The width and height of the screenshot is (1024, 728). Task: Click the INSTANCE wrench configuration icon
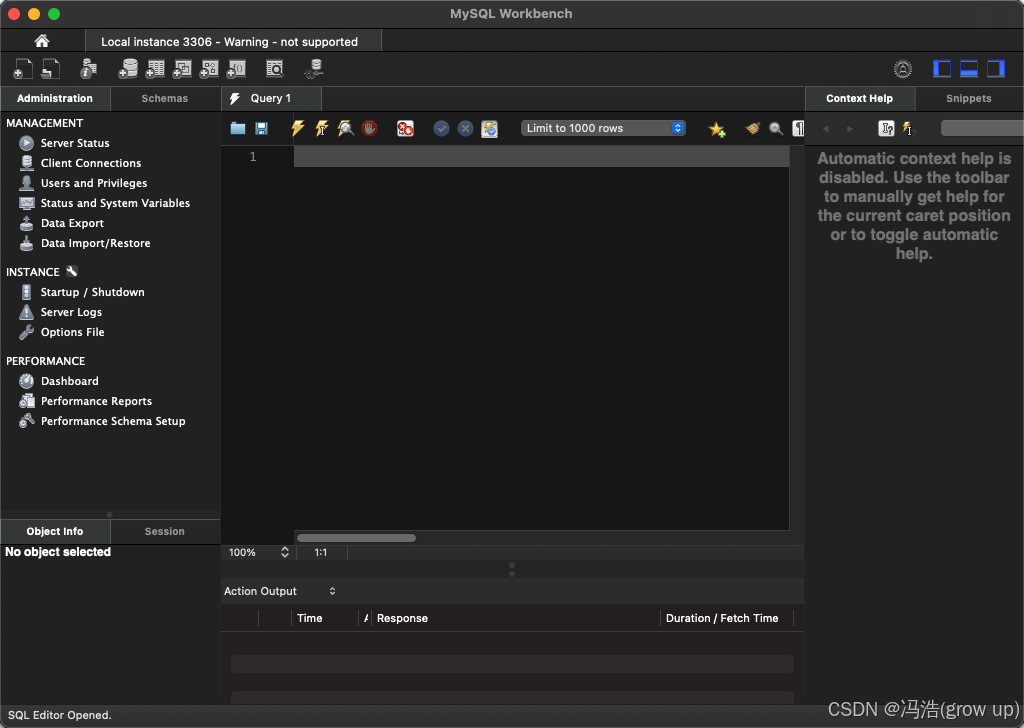[72, 271]
